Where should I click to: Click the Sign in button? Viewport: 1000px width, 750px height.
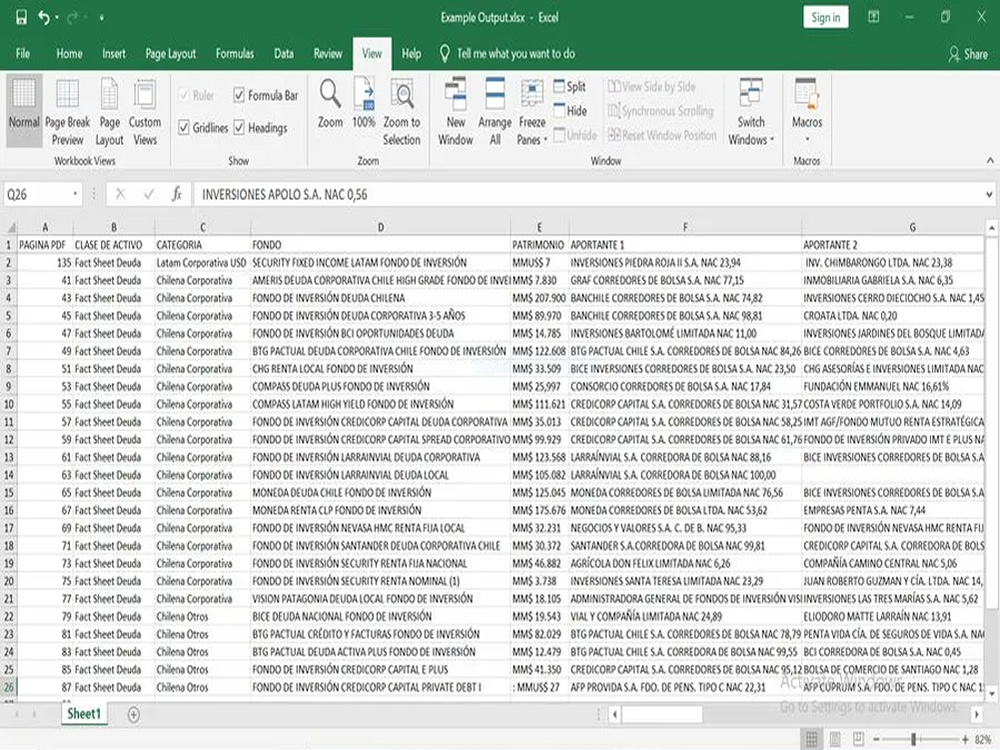825,17
